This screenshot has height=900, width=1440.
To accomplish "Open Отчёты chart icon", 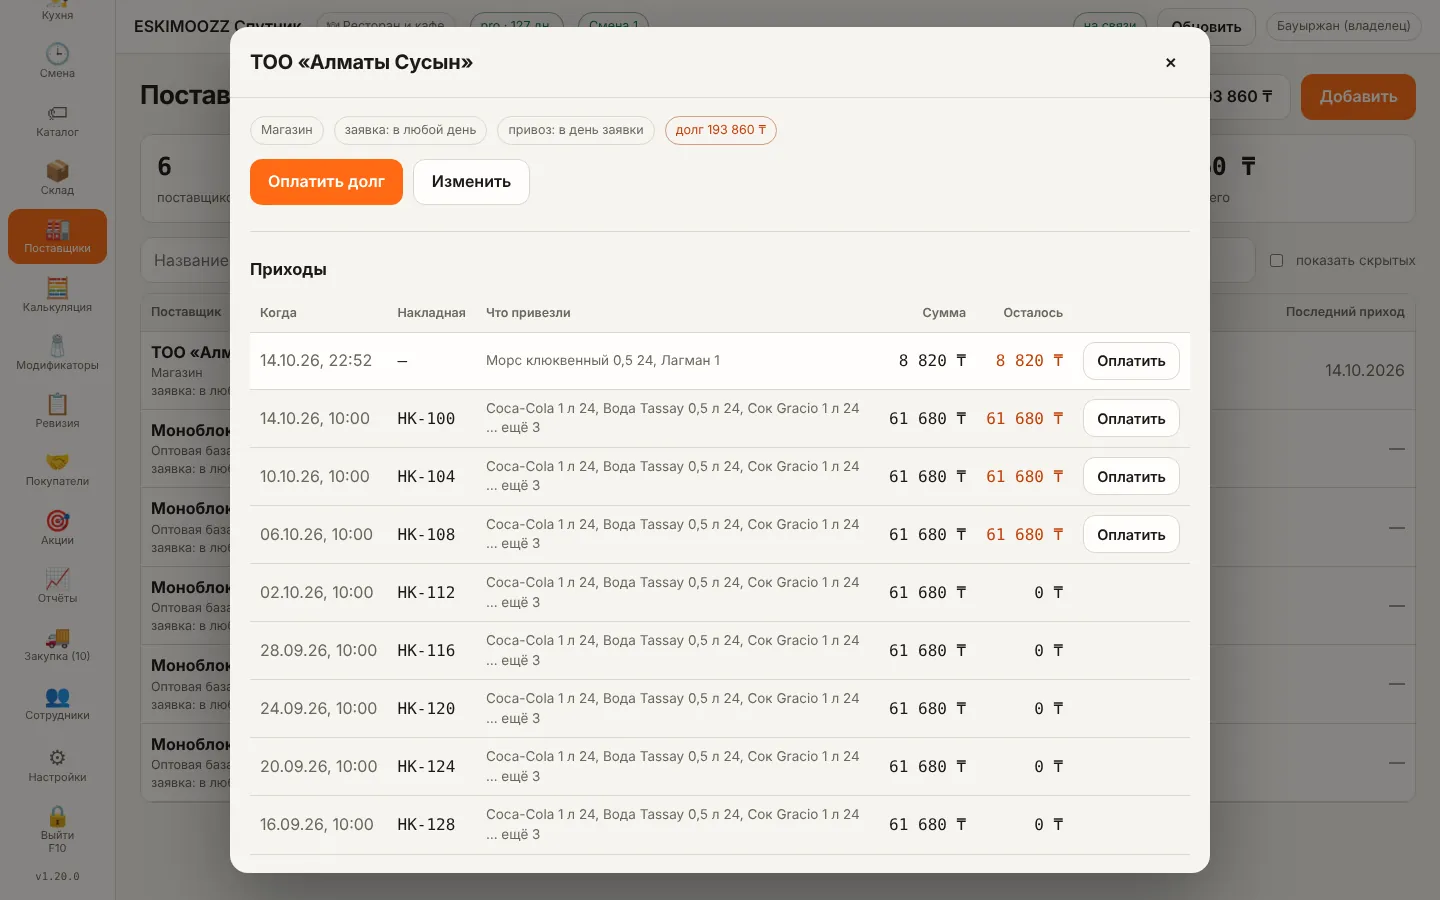I will pyautogui.click(x=57, y=579).
